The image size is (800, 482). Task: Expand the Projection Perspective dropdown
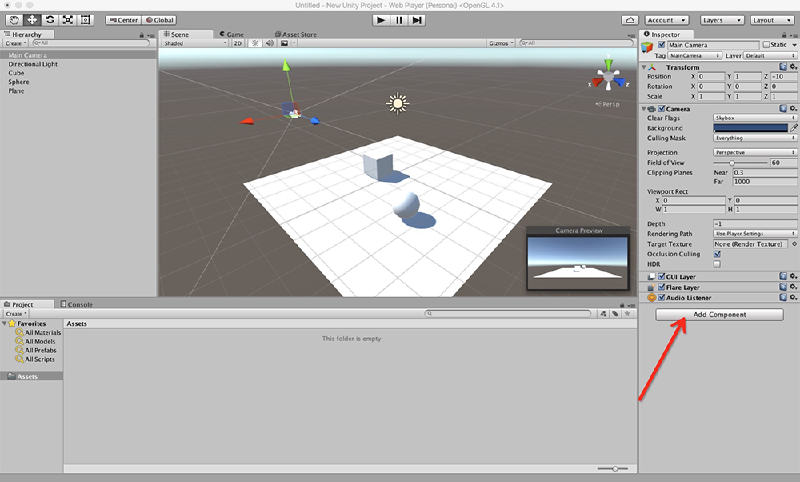(x=754, y=152)
